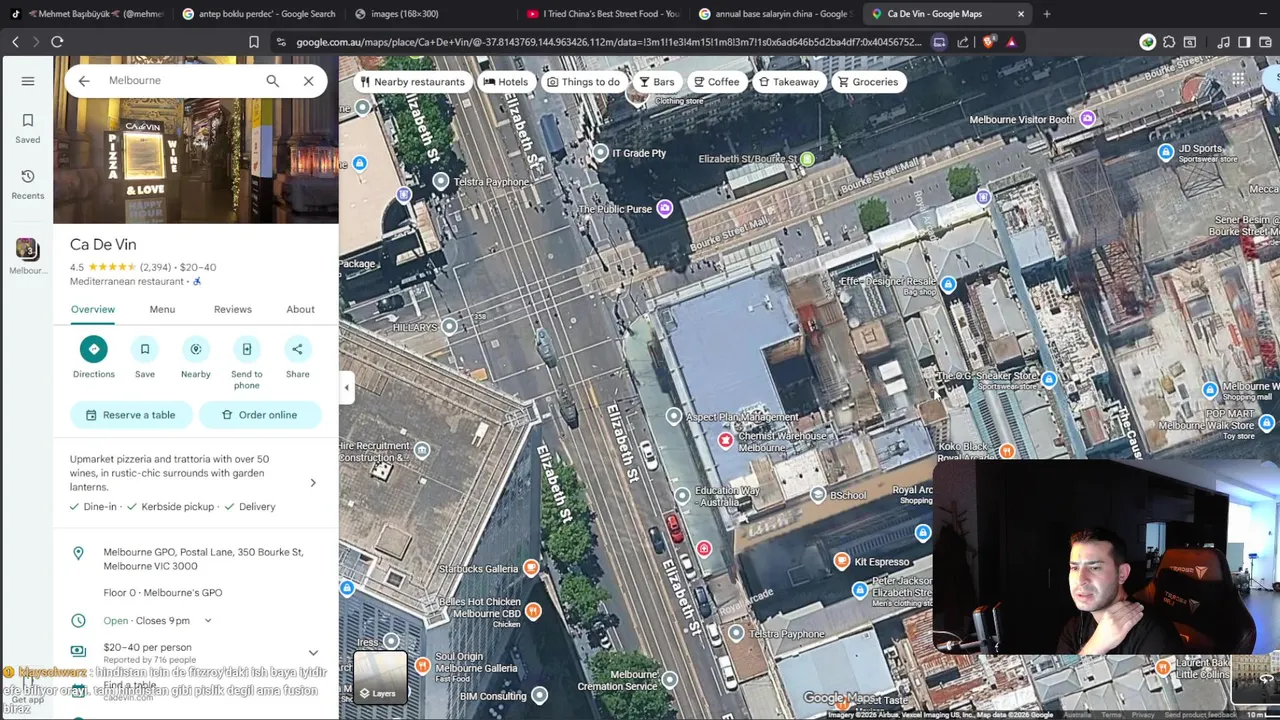Click the The Public Purse marker
This screenshot has width=1280, height=720.
(x=664, y=209)
